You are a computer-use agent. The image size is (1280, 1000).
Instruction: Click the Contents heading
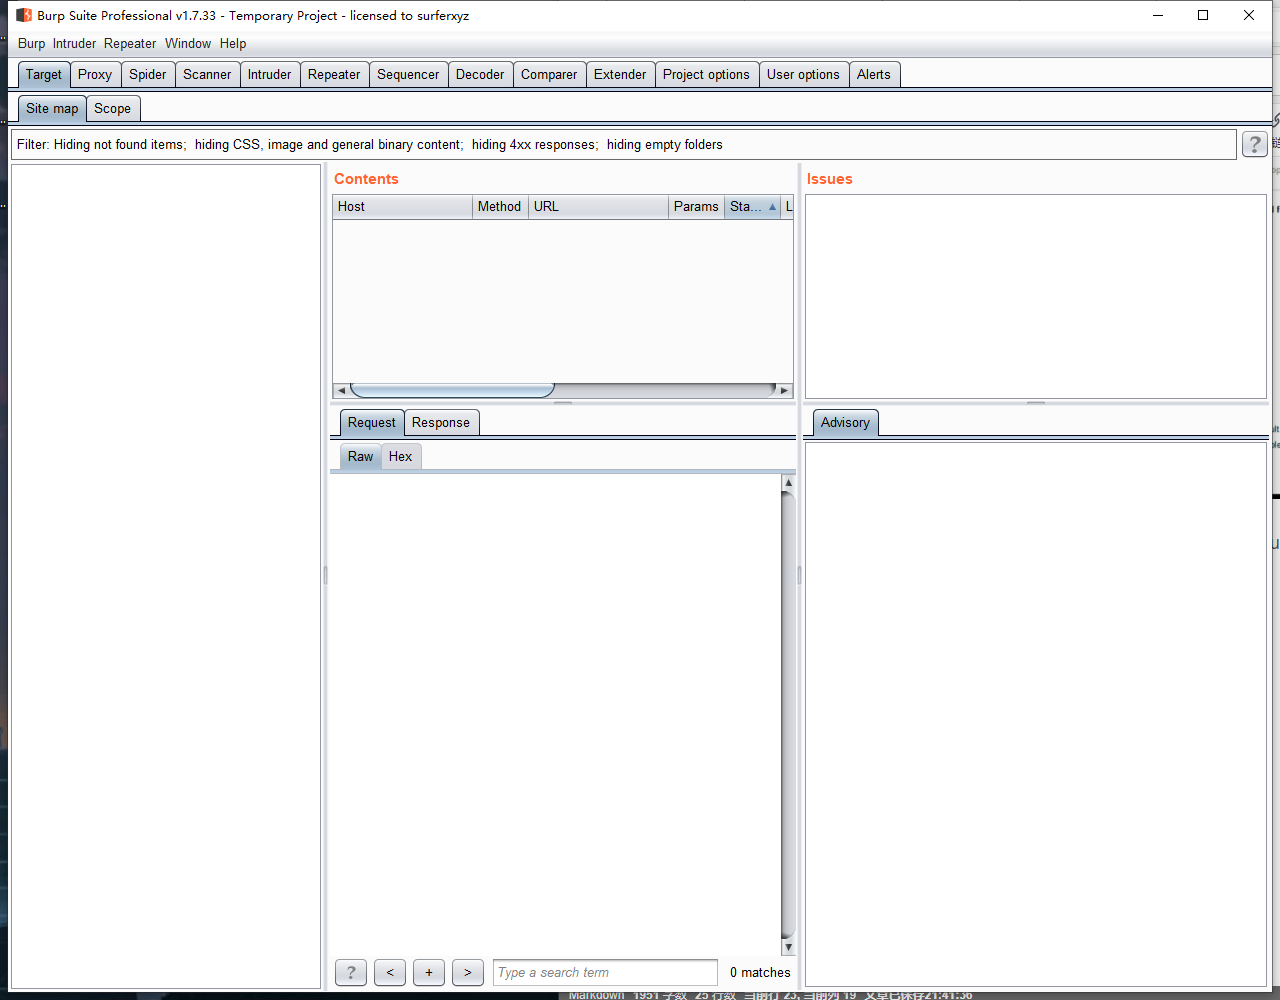pyautogui.click(x=366, y=179)
